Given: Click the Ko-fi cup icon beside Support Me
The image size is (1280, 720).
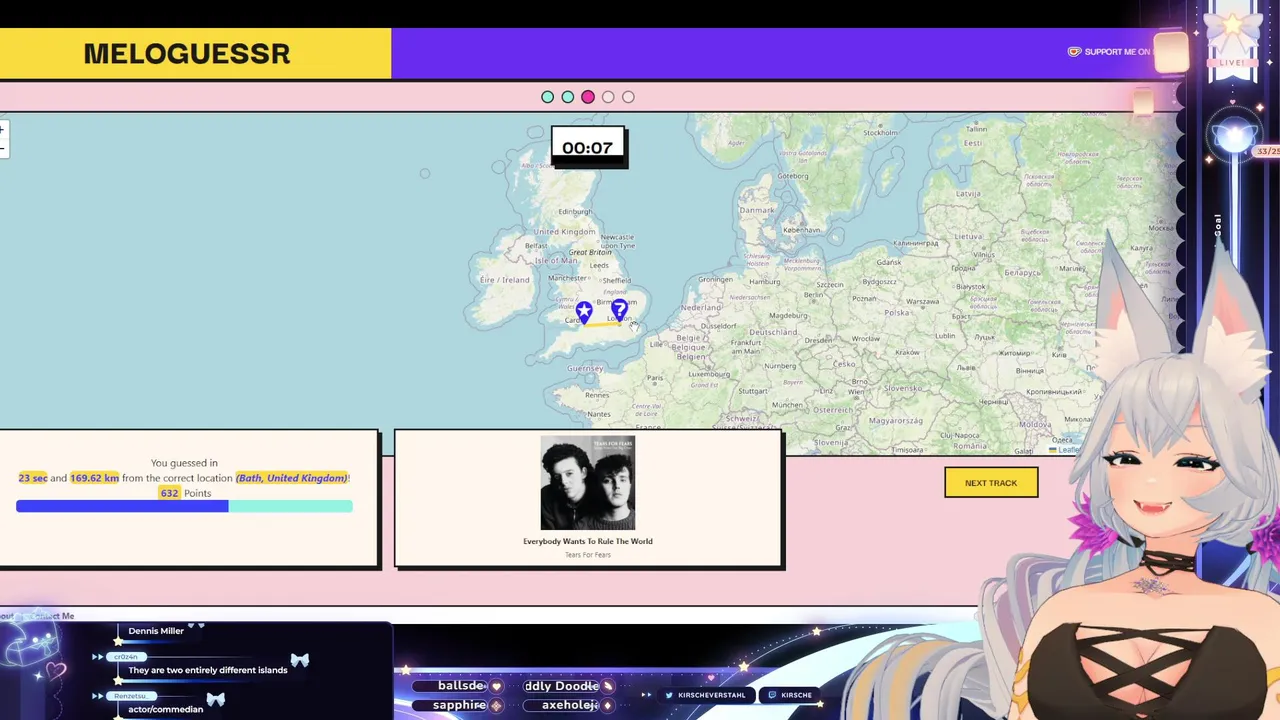Looking at the screenshot, I should [1075, 52].
